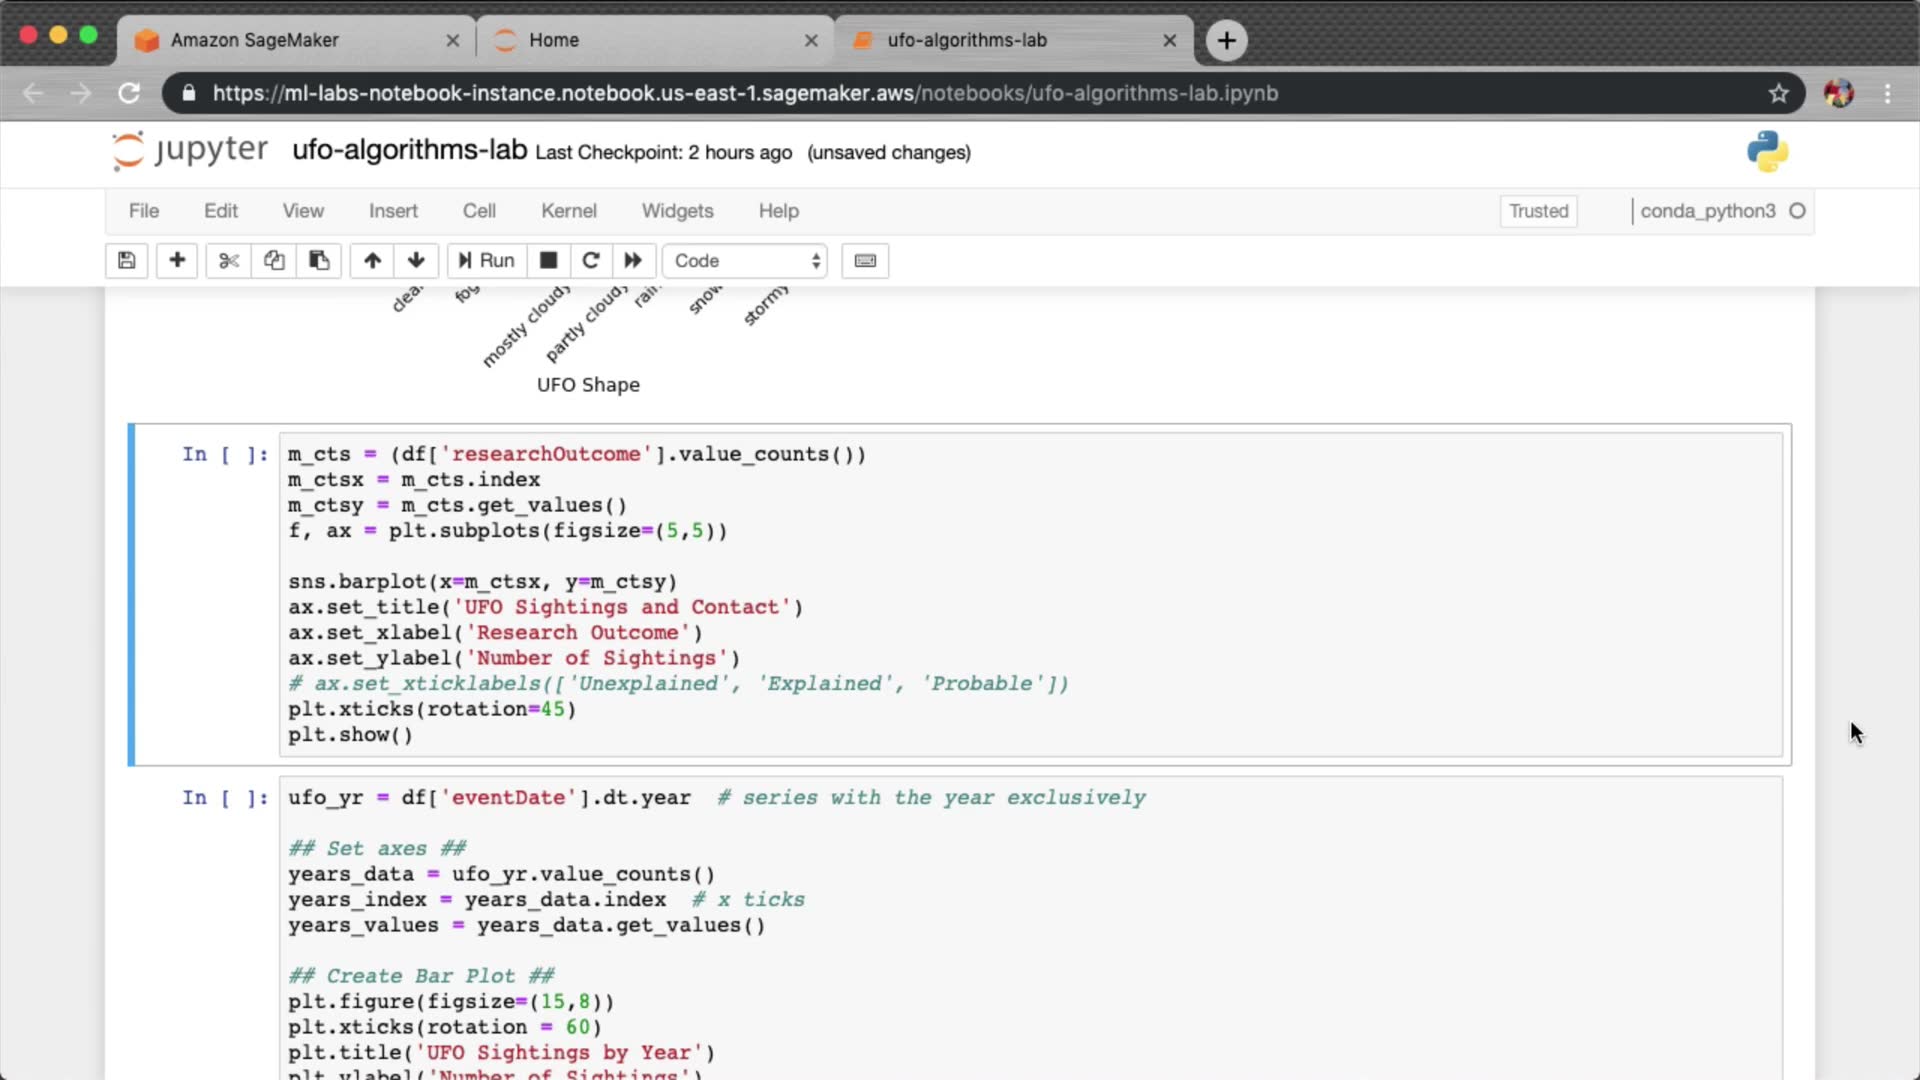Screen dimensions: 1920x1080
Task: Click the Trusted notebook button
Action: click(x=1538, y=211)
